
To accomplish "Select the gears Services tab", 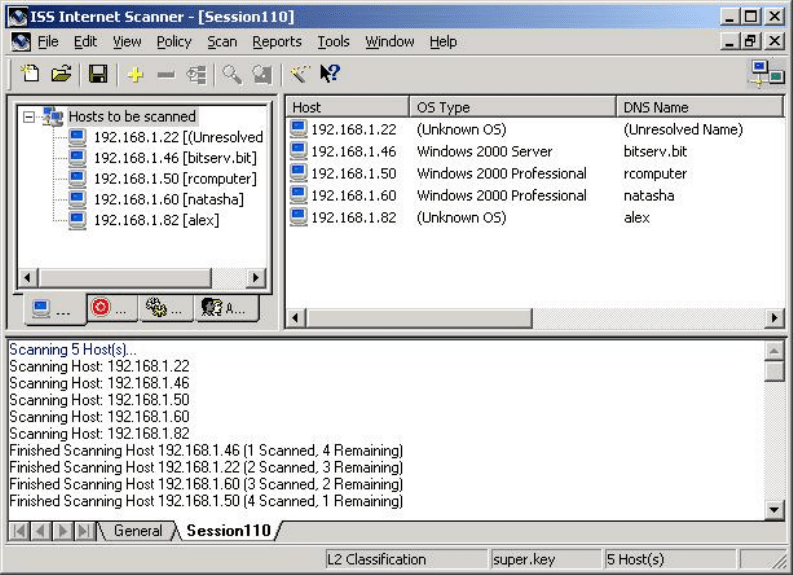I will [x=166, y=307].
